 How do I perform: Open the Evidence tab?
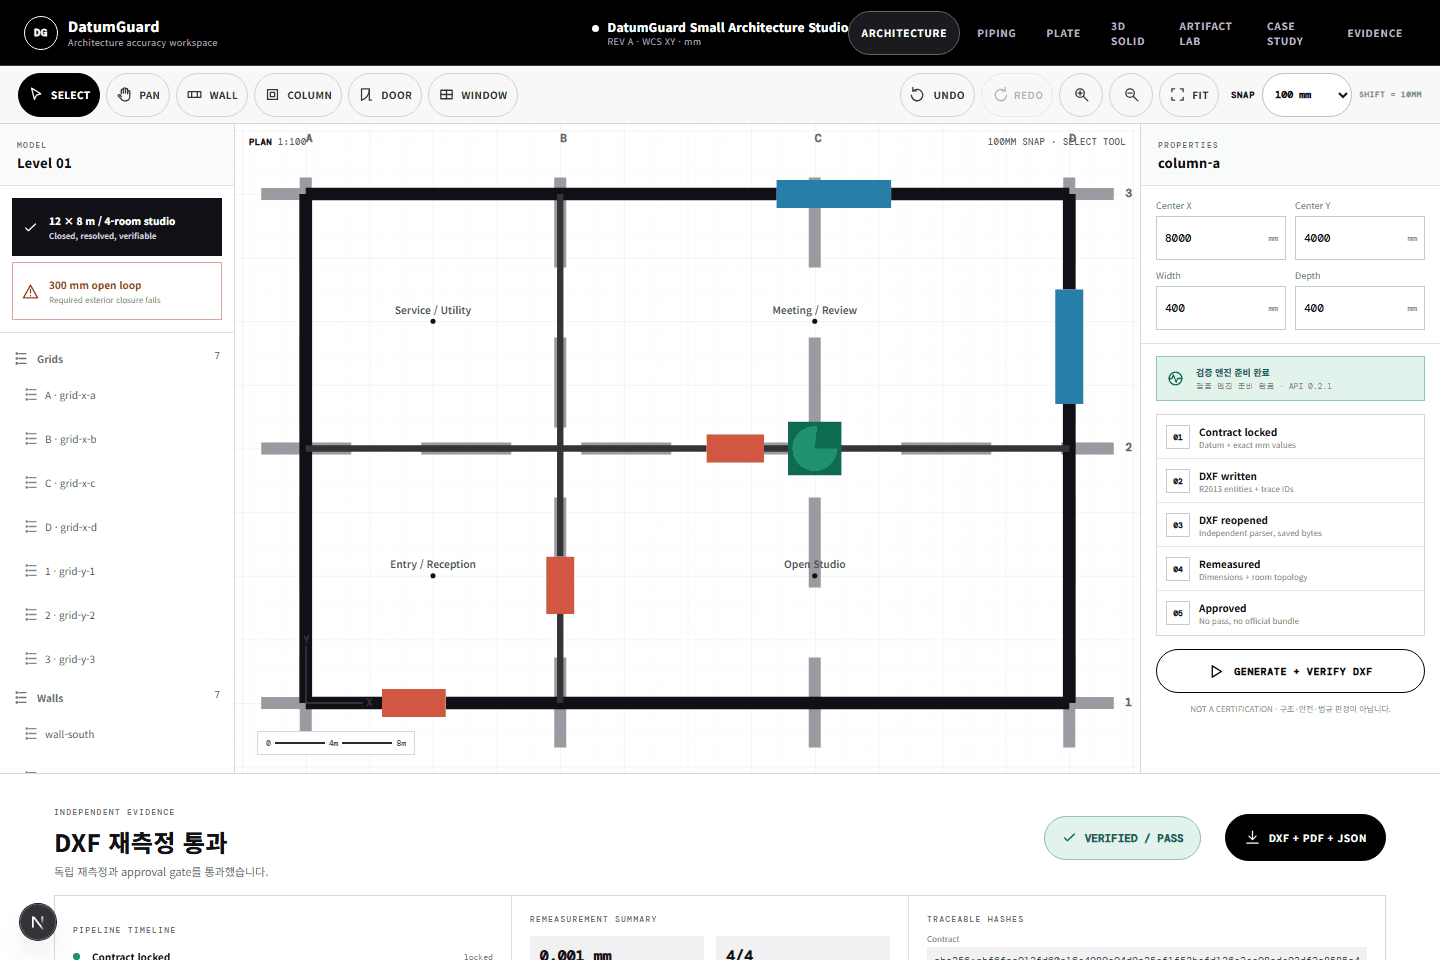(x=1374, y=33)
